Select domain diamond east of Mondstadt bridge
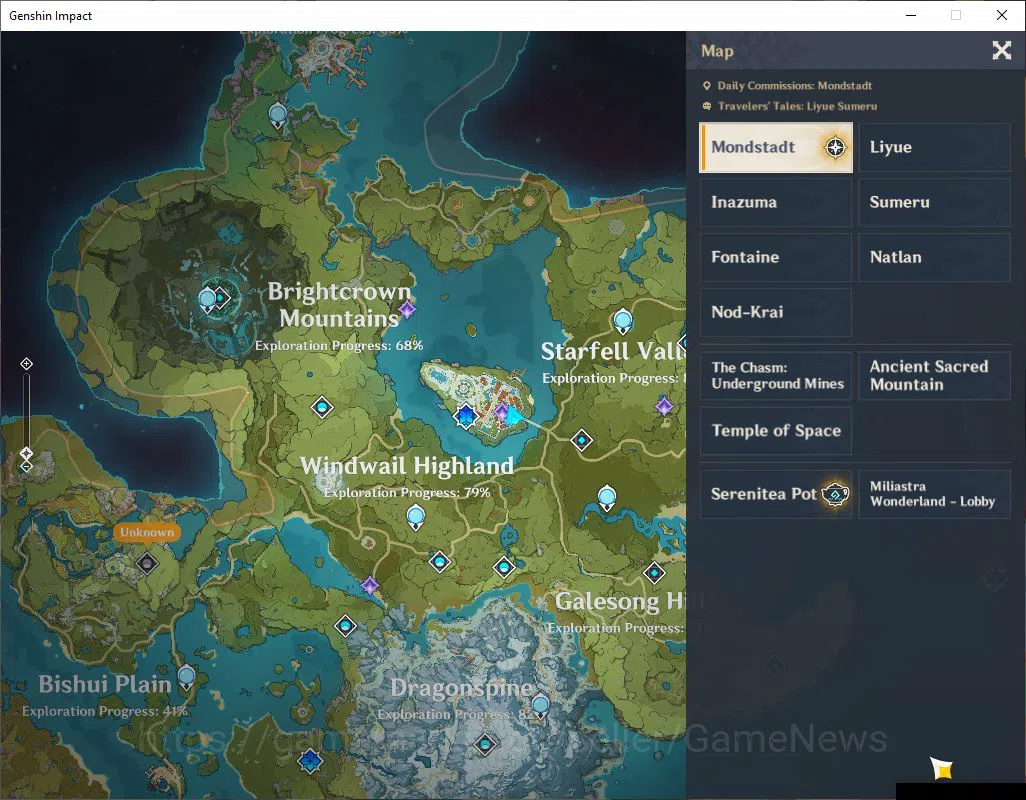 click(x=581, y=440)
